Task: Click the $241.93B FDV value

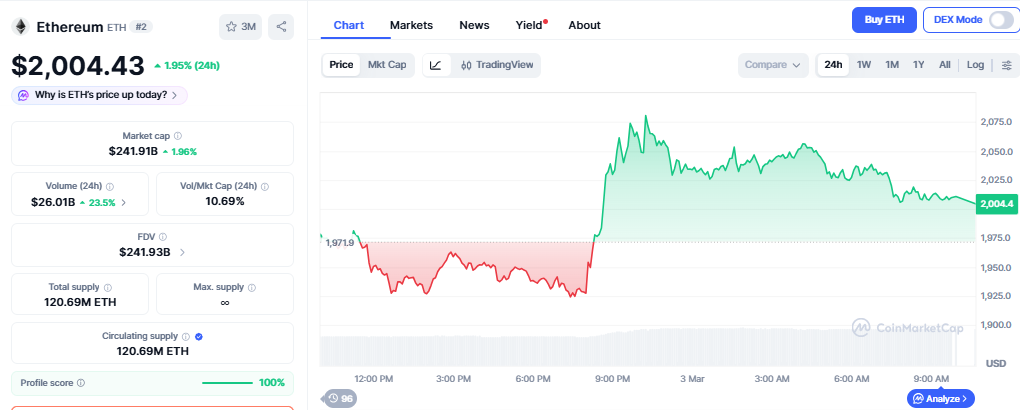Action: point(144,252)
